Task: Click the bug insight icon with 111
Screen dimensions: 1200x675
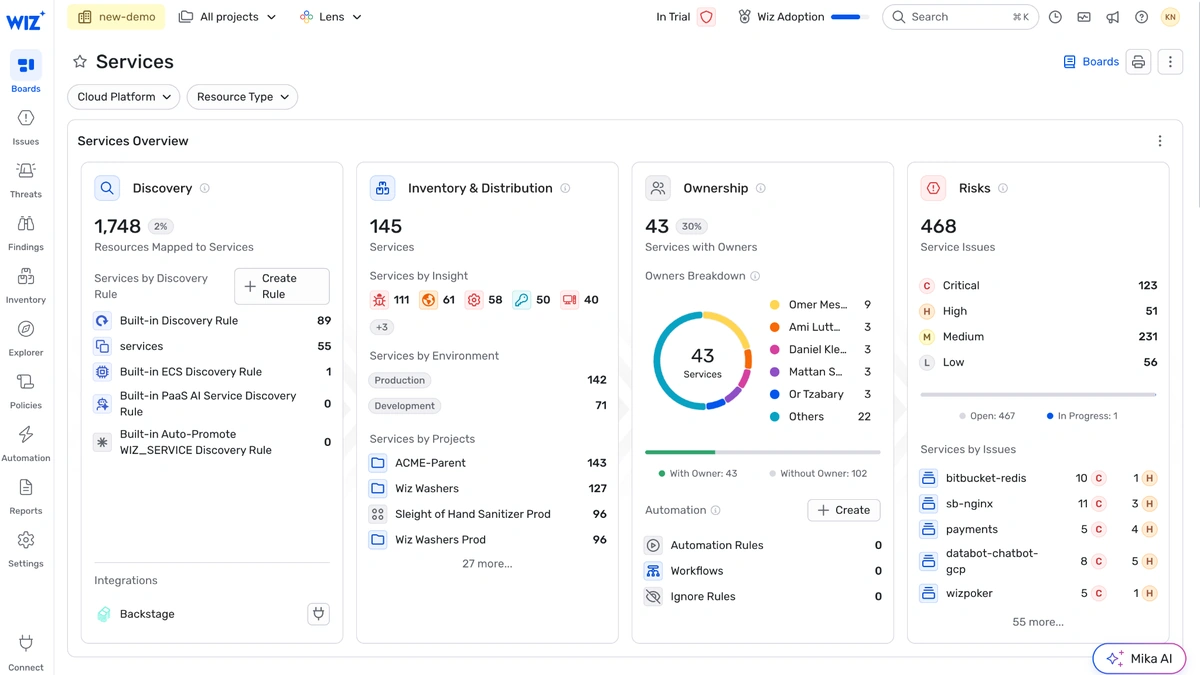Action: click(x=379, y=300)
